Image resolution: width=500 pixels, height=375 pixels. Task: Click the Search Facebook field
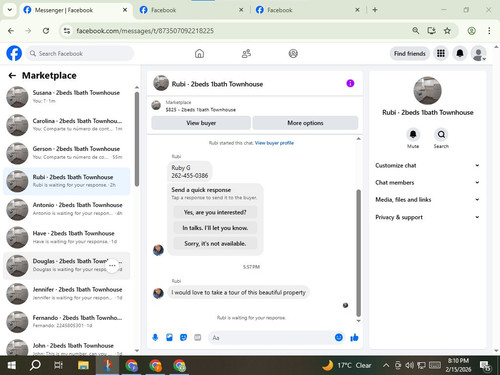point(80,53)
